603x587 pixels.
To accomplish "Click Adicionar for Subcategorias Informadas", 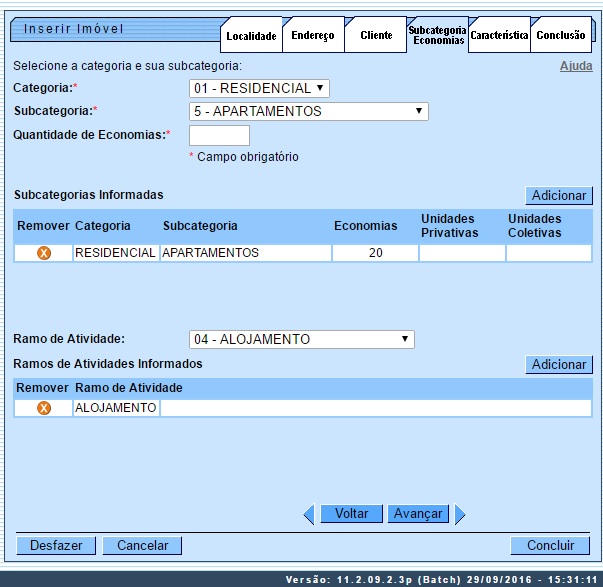I will click(559, 196).
